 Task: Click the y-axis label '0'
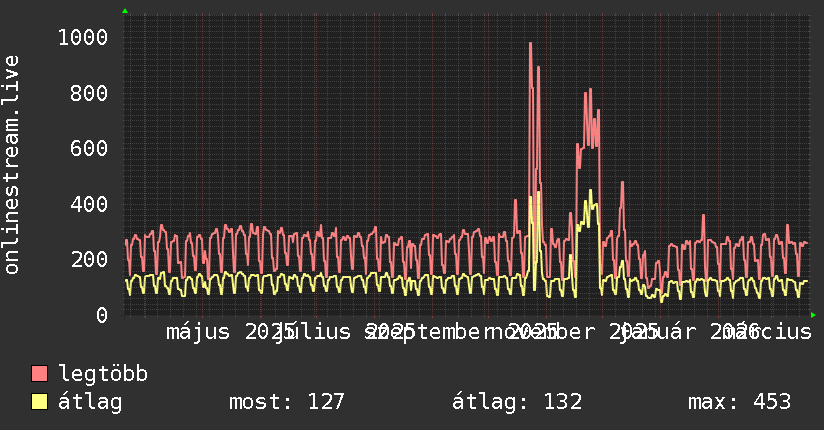102,315
